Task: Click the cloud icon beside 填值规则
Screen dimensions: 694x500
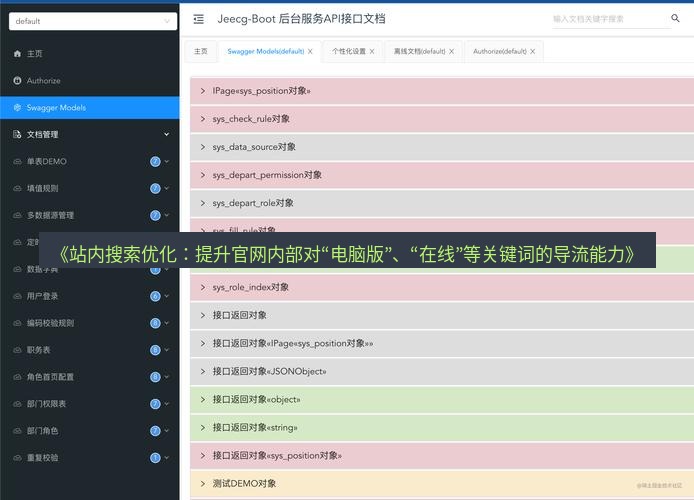Action: point(17,188)
